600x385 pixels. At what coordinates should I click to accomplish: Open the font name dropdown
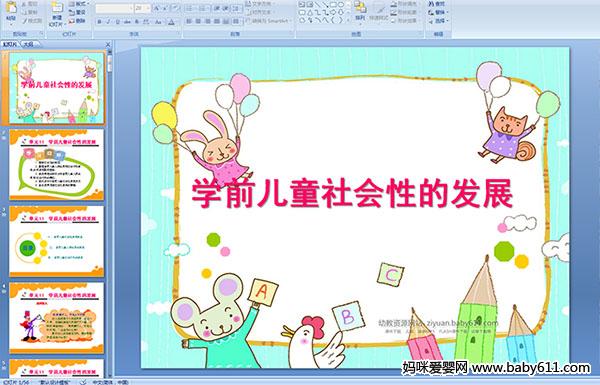coord(131,8)
